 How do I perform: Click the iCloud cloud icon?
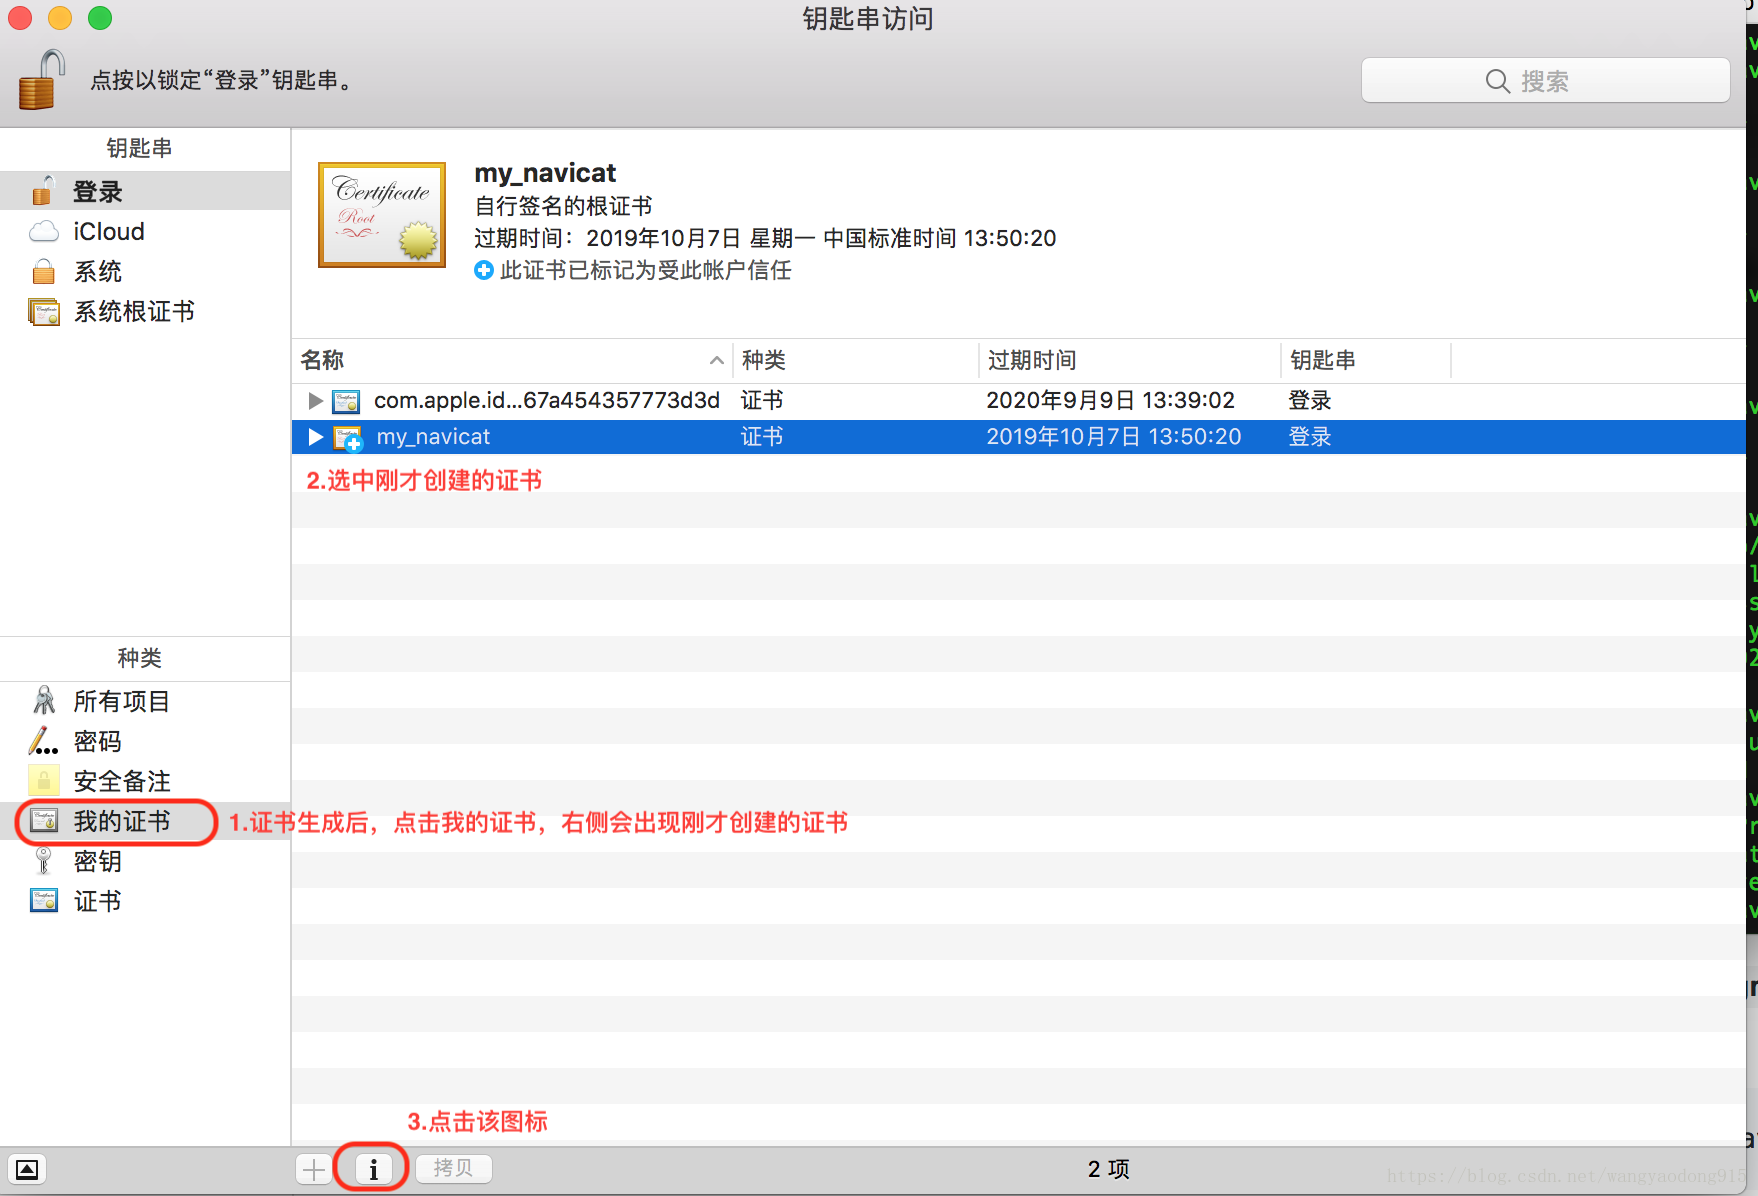[44, 232]
